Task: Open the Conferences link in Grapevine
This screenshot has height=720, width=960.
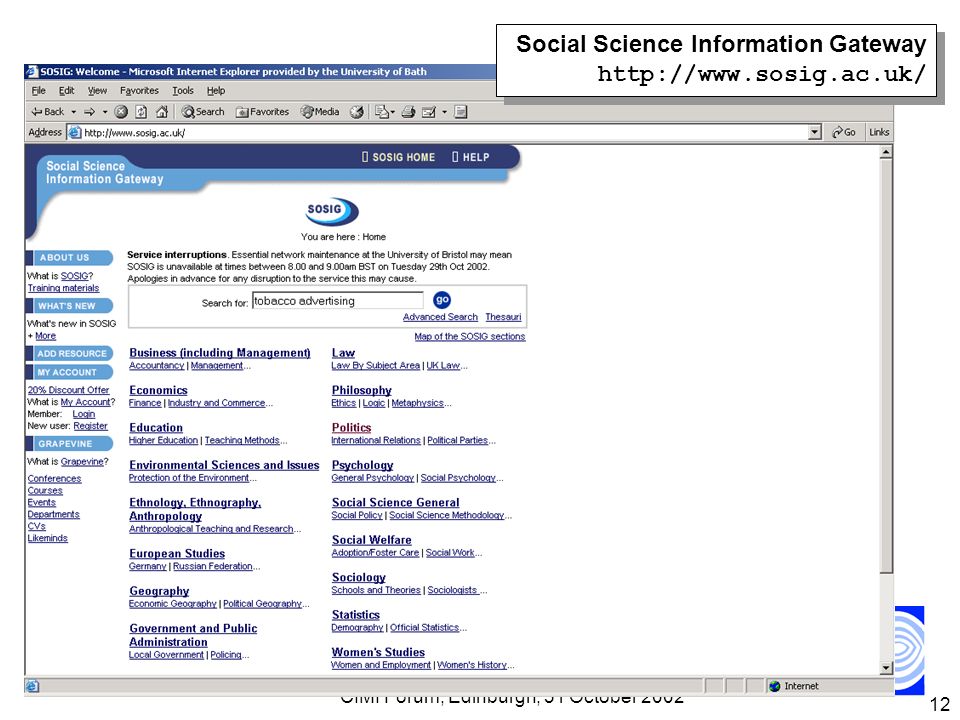Action: pyautogui.click(x=54, y=479)
